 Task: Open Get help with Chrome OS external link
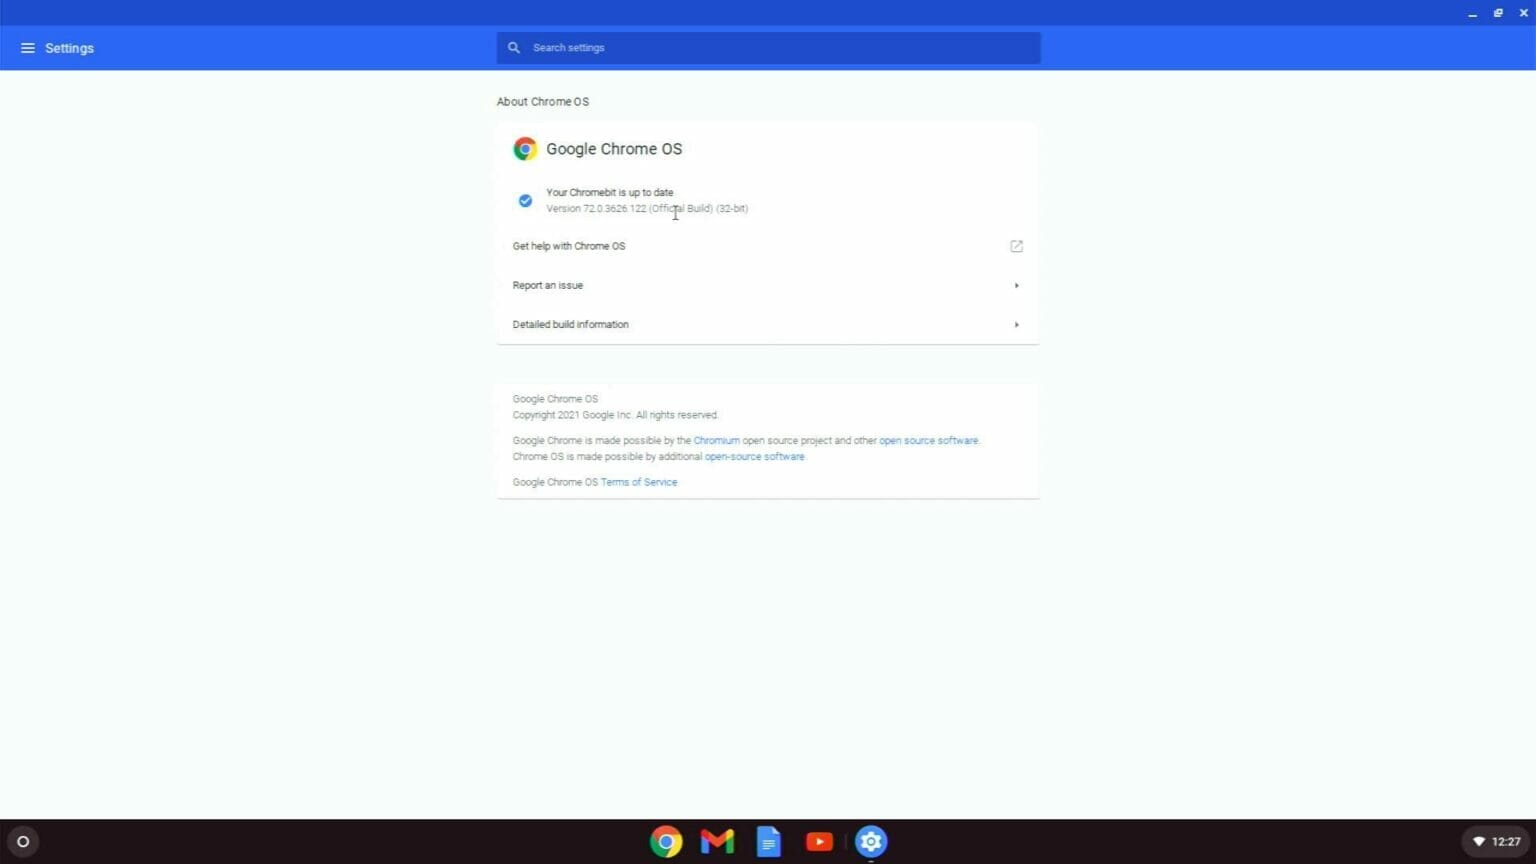pyautogui.click(x=1016, y=246)
